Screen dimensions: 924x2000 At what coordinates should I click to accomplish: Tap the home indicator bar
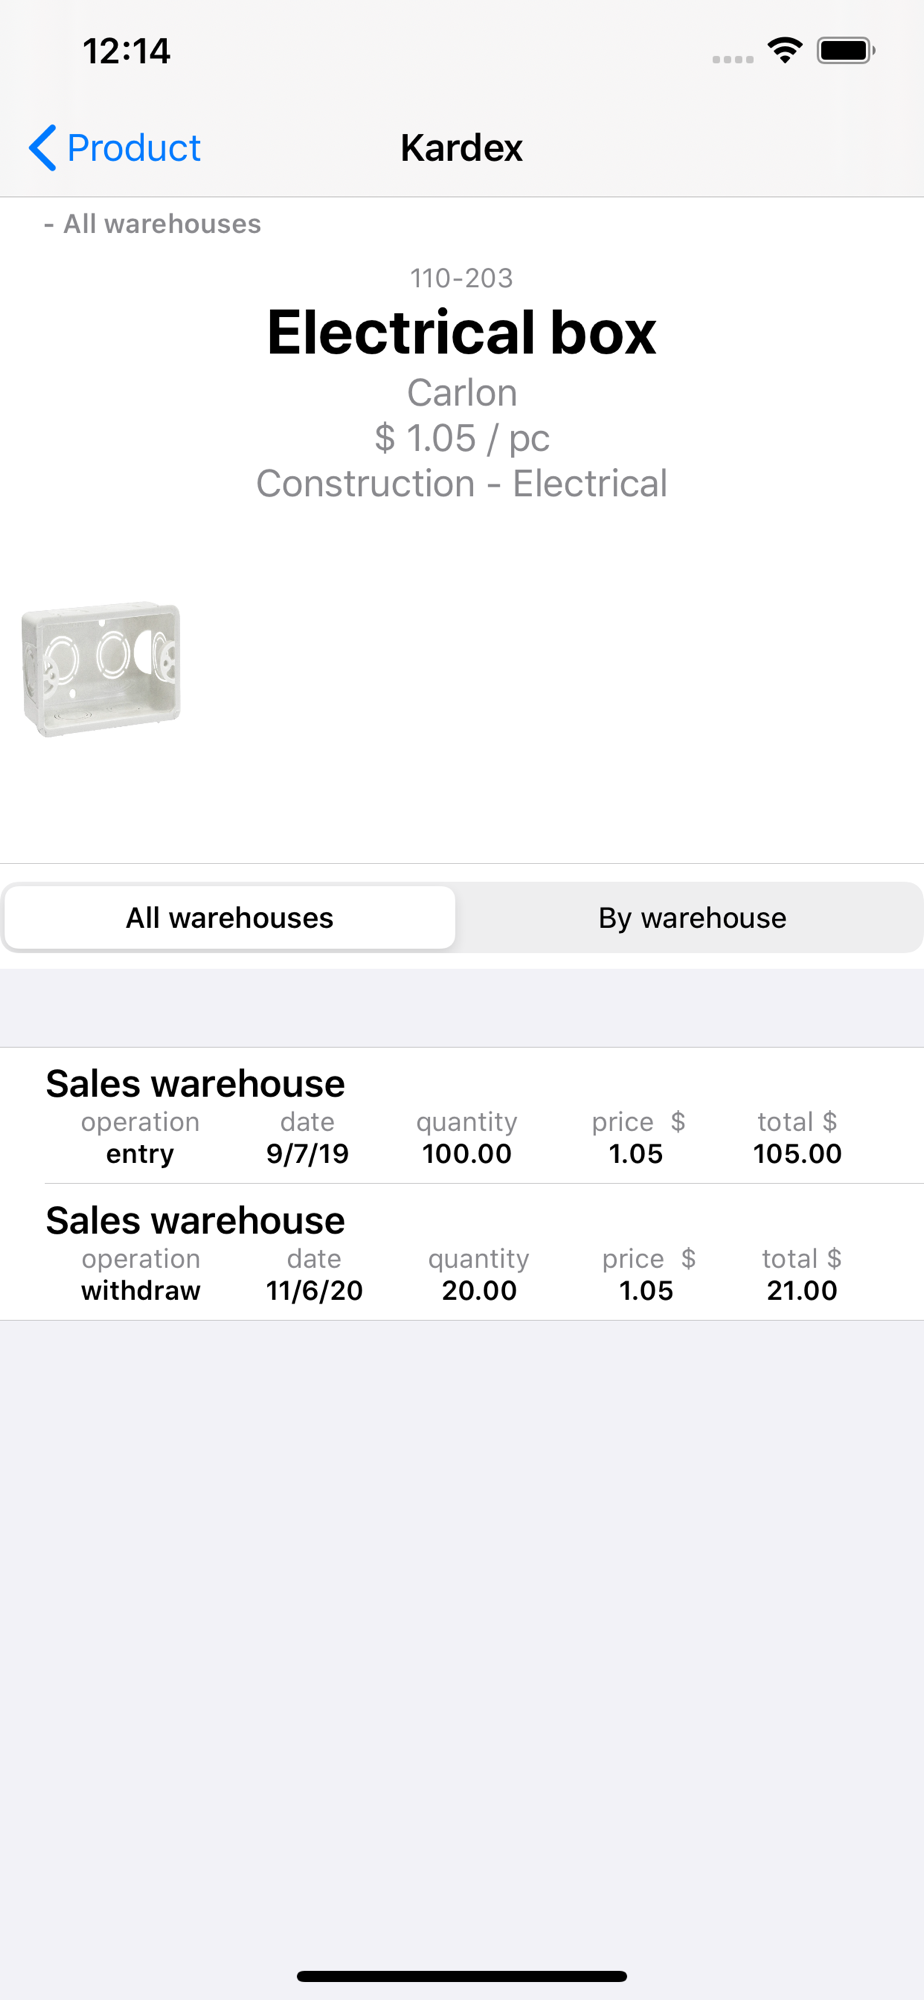click(462, 1976)
